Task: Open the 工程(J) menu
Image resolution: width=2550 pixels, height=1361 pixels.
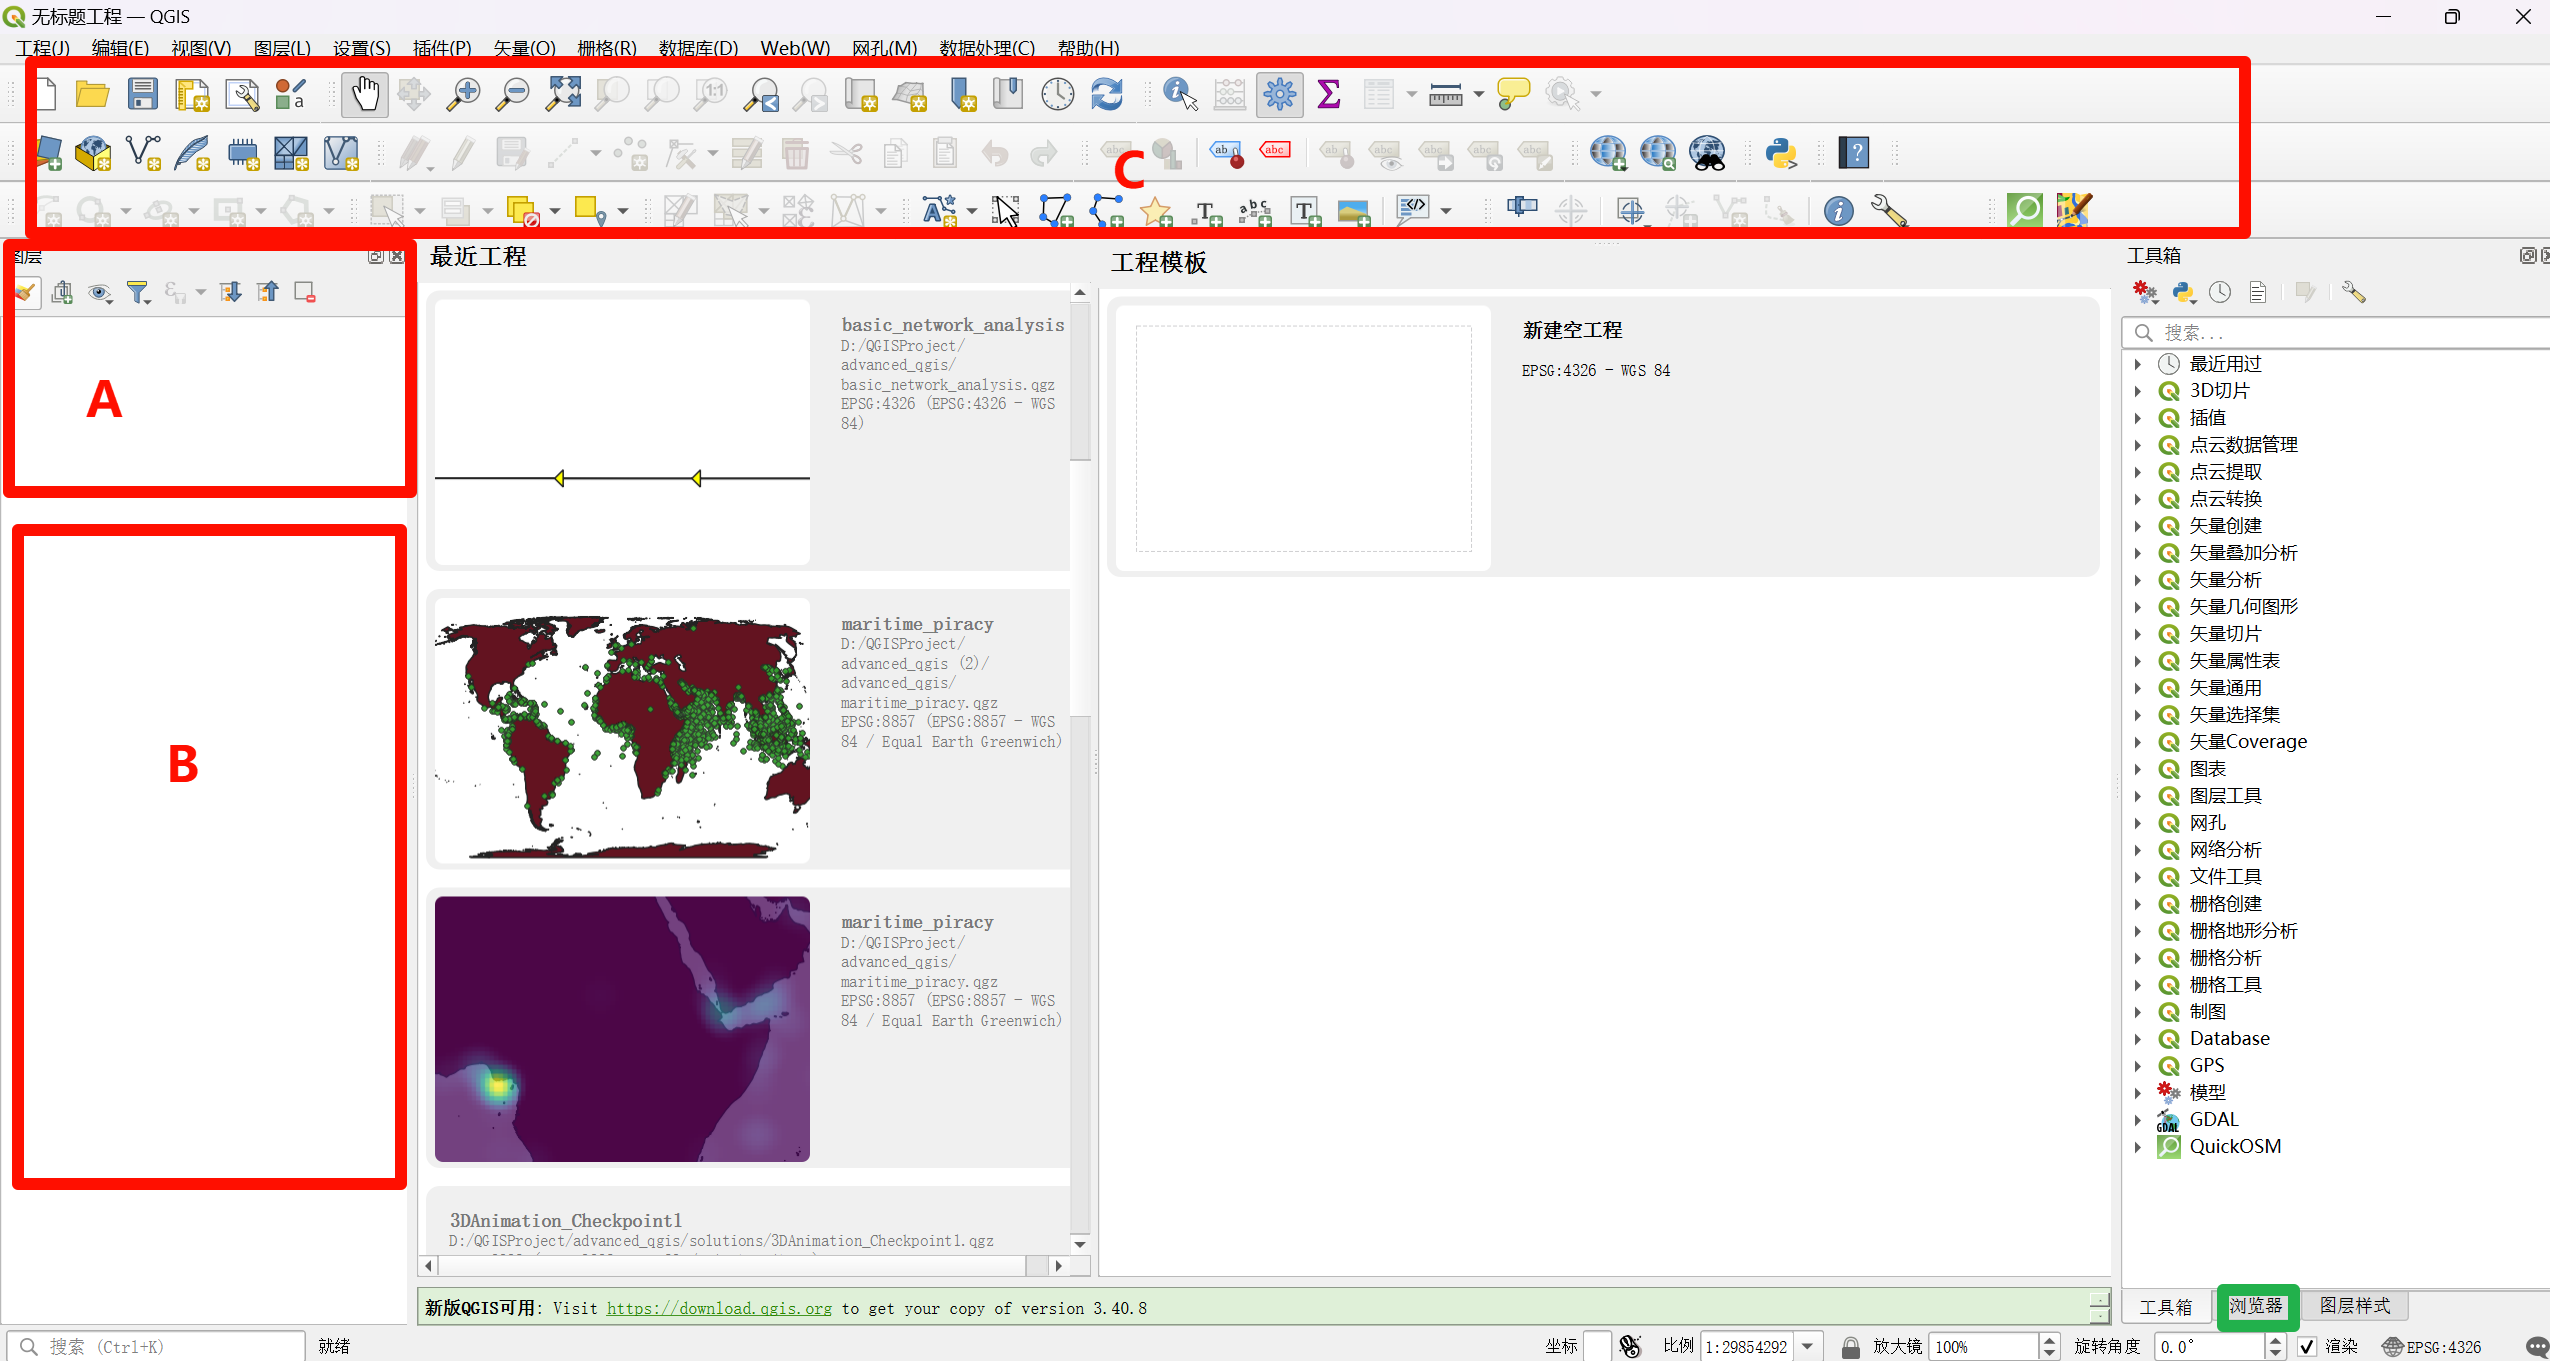Action: (42, 48)
